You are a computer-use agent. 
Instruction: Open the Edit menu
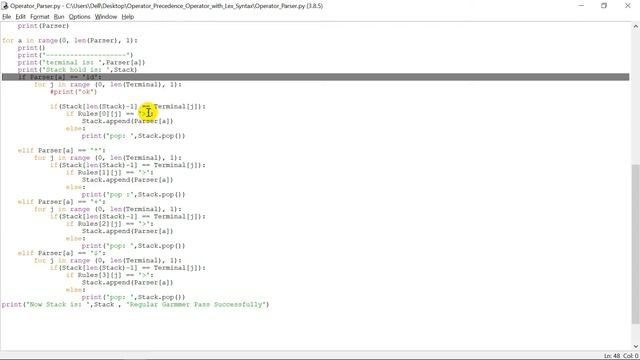(x=20, y=17)
